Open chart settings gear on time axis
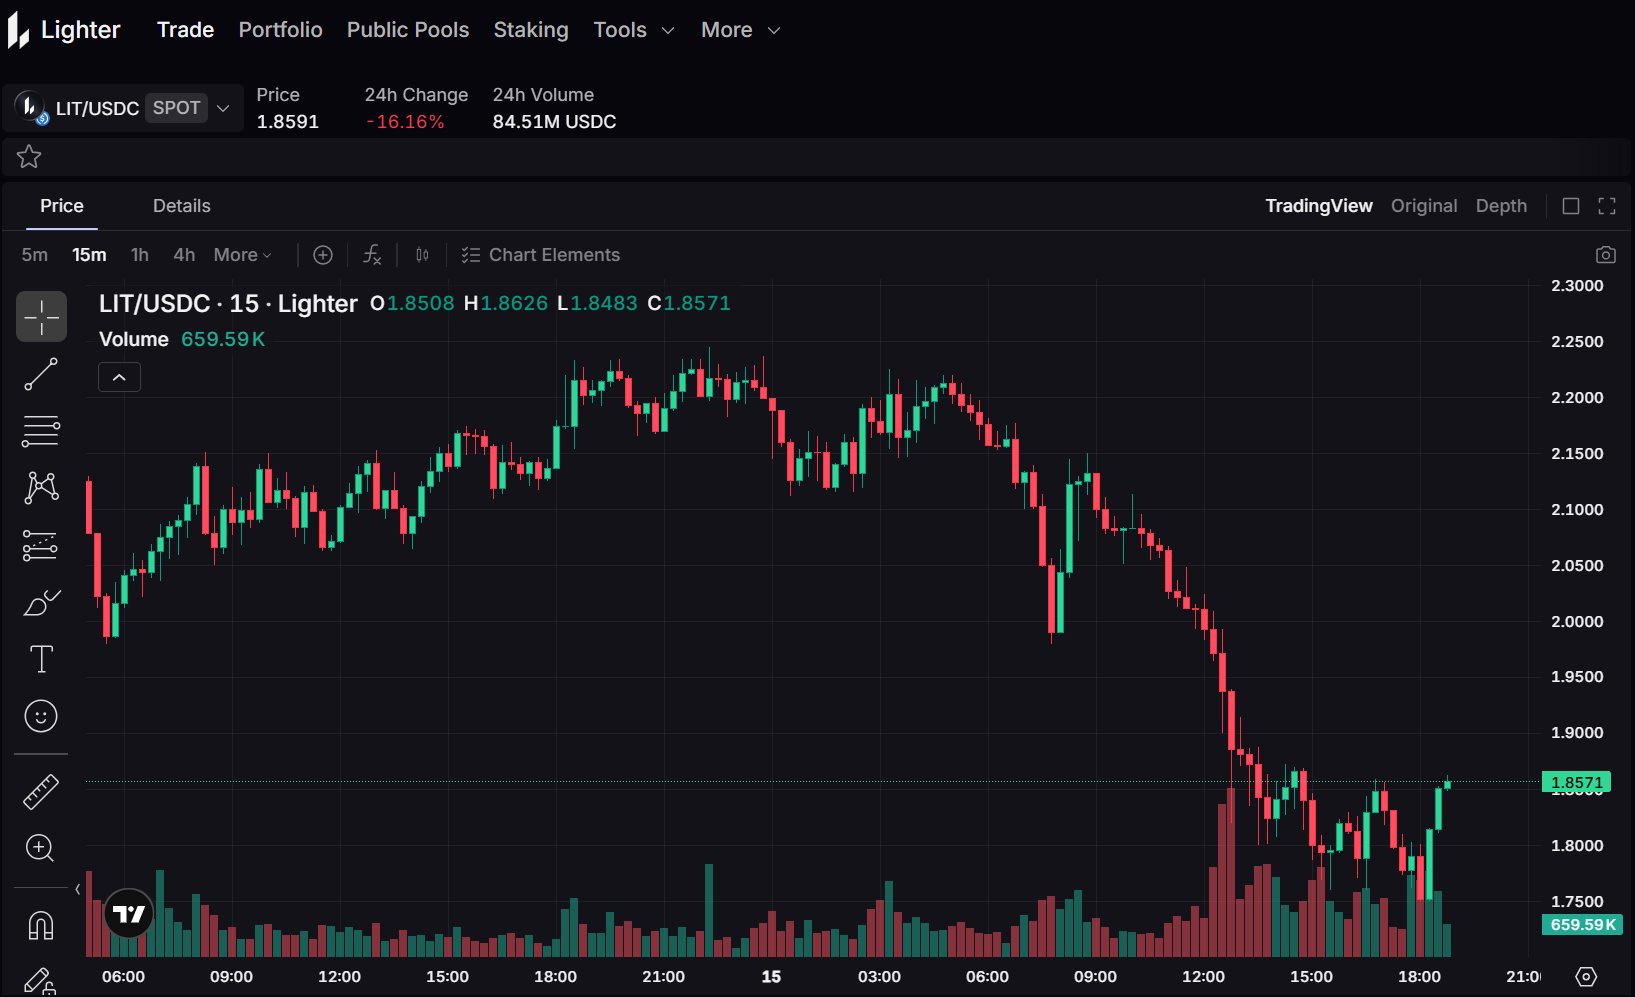Screen dimensions: 1635x997 [1586, 977]
